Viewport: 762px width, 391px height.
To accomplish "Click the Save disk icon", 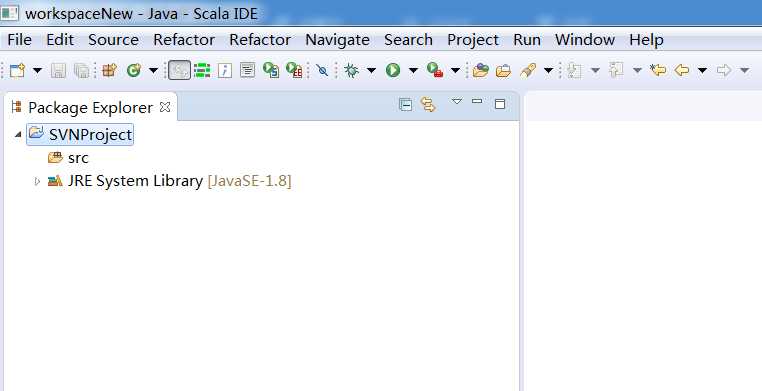I will 58,70.
